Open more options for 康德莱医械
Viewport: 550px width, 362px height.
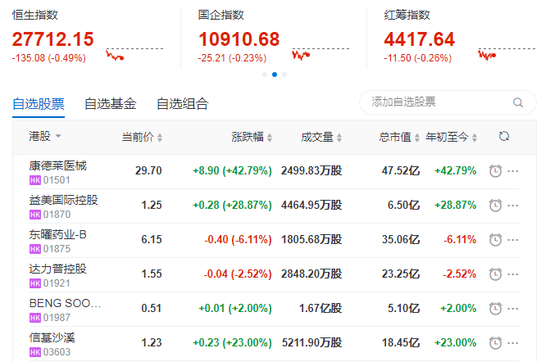click(513, 171)
